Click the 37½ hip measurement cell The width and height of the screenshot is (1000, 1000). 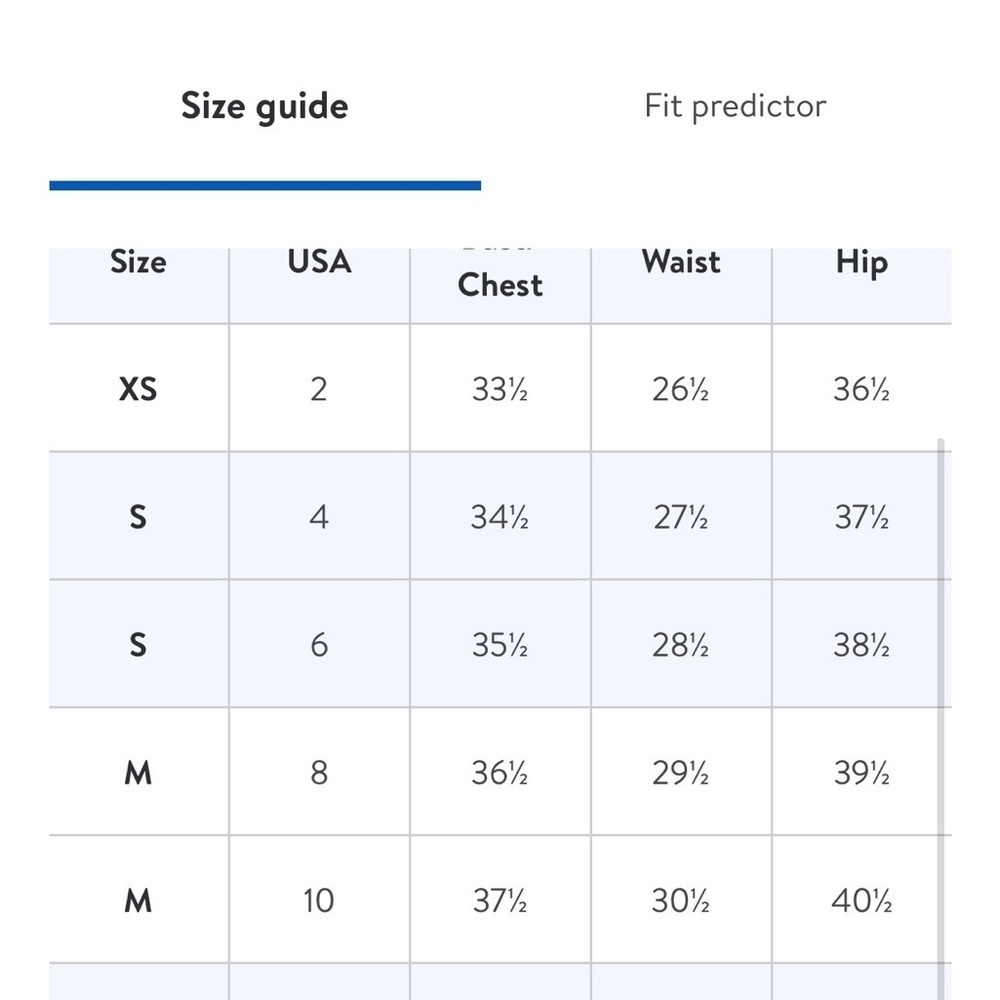pos(862,517)
